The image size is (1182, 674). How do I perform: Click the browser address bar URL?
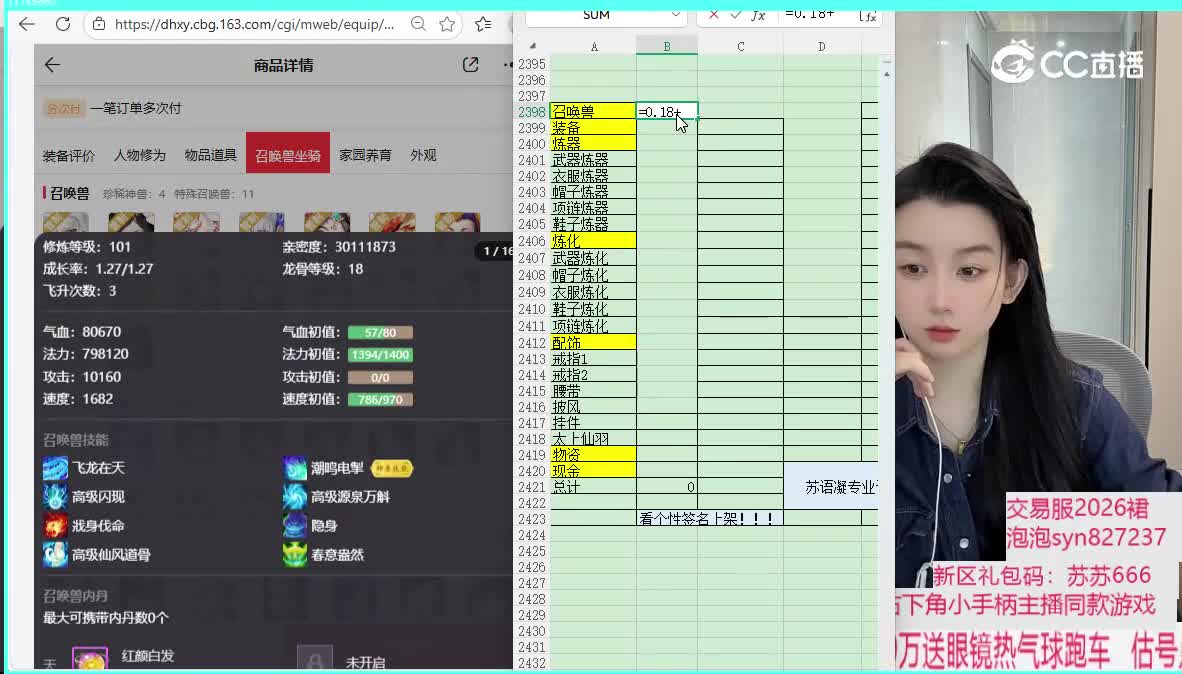[254, 24]
